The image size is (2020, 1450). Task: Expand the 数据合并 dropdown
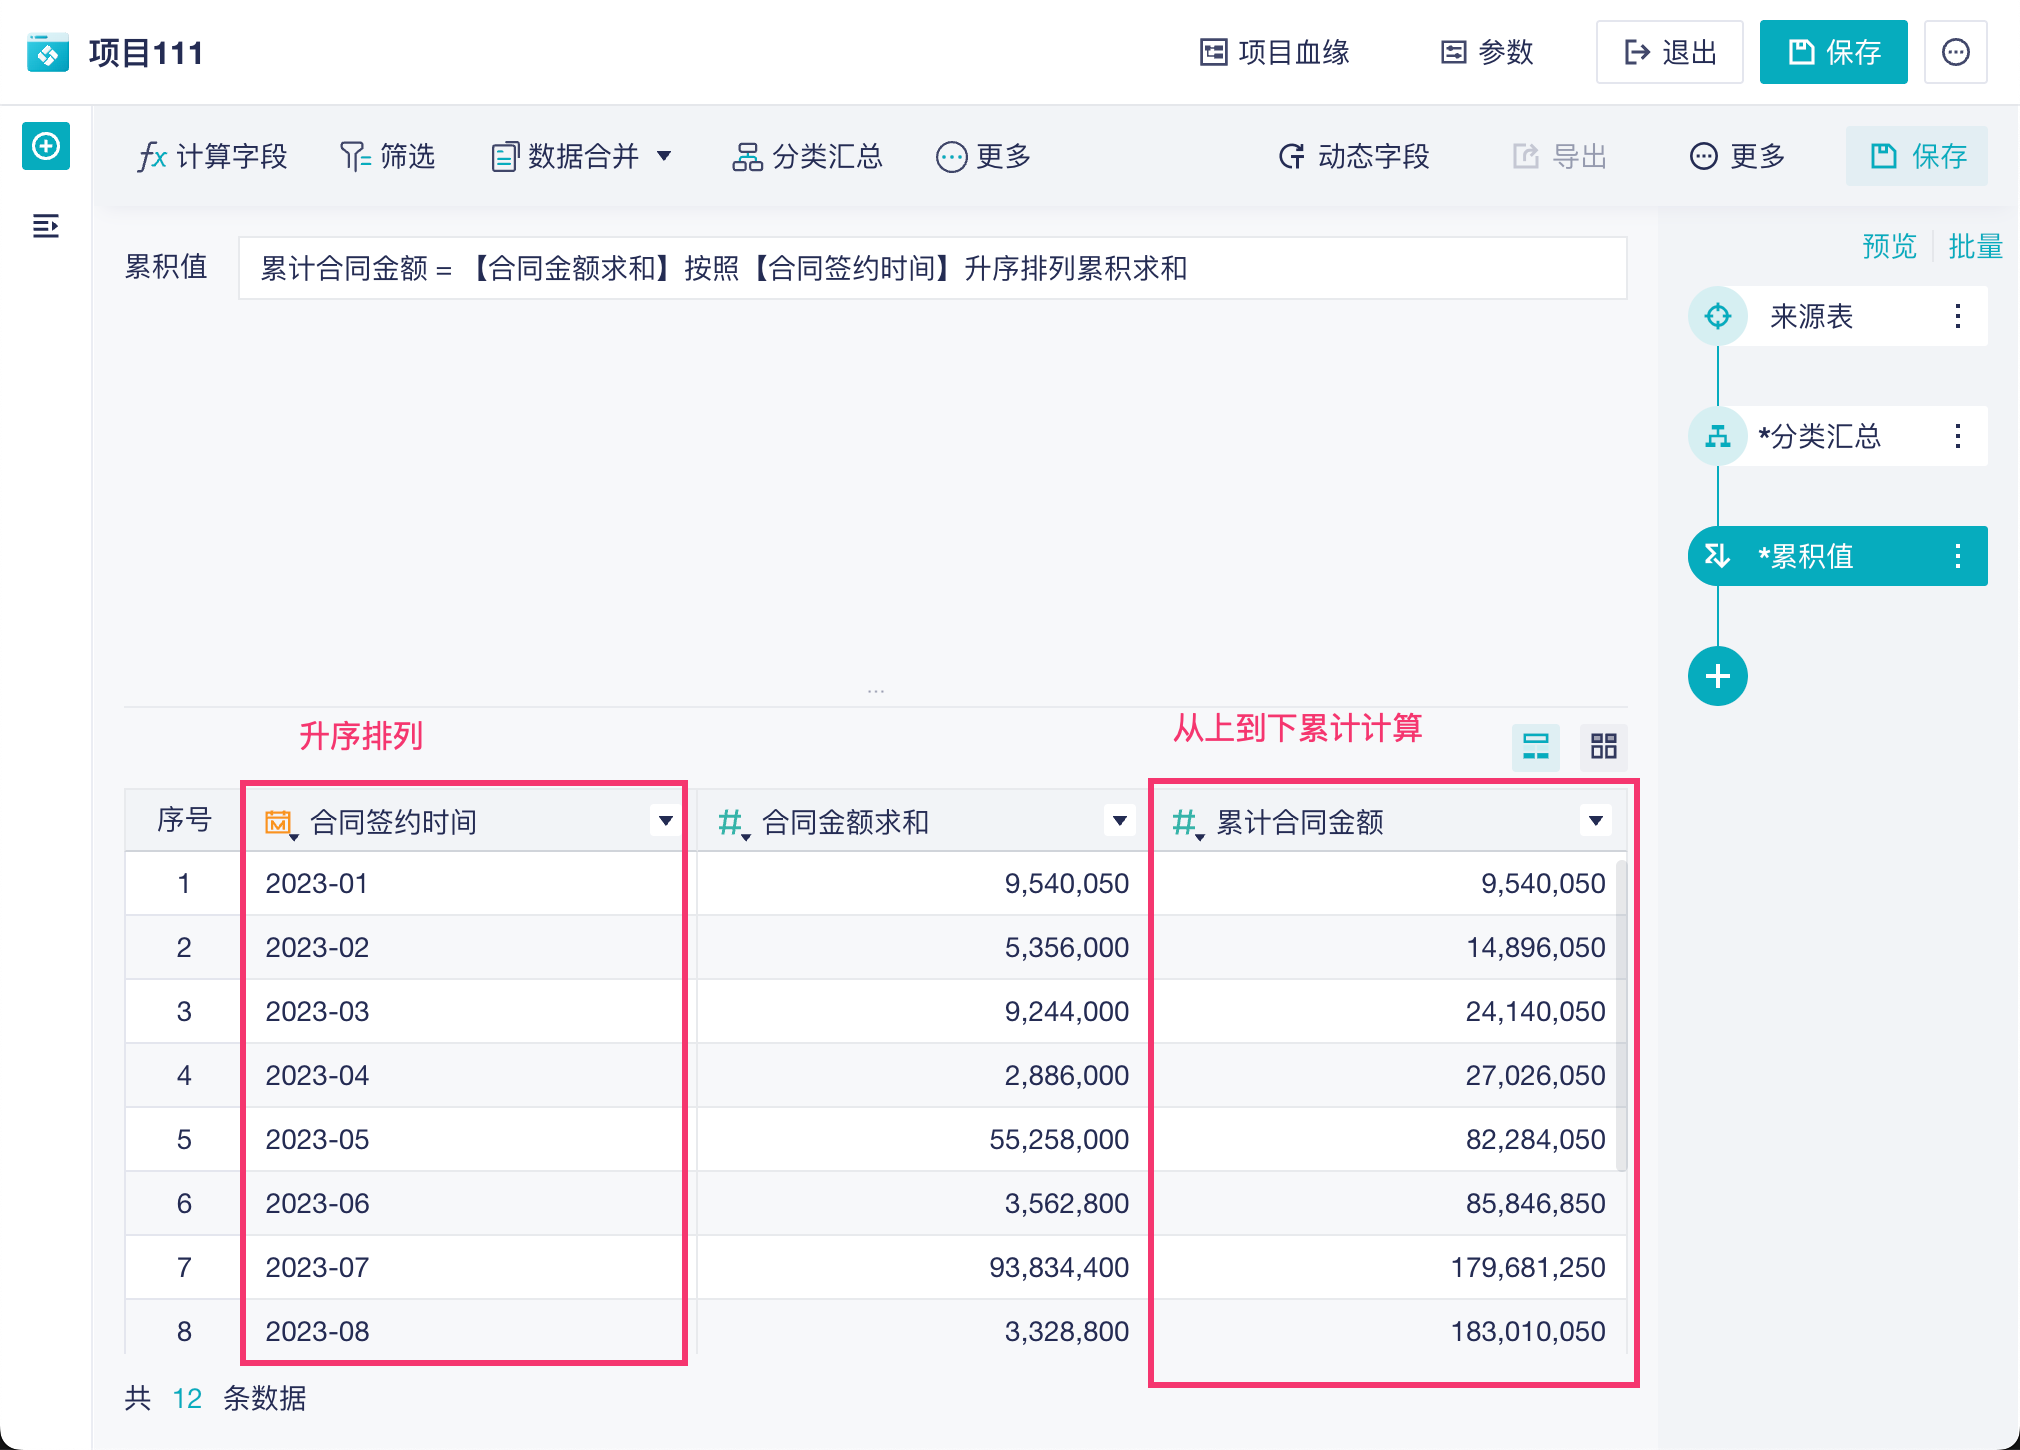tap(664, 156)
